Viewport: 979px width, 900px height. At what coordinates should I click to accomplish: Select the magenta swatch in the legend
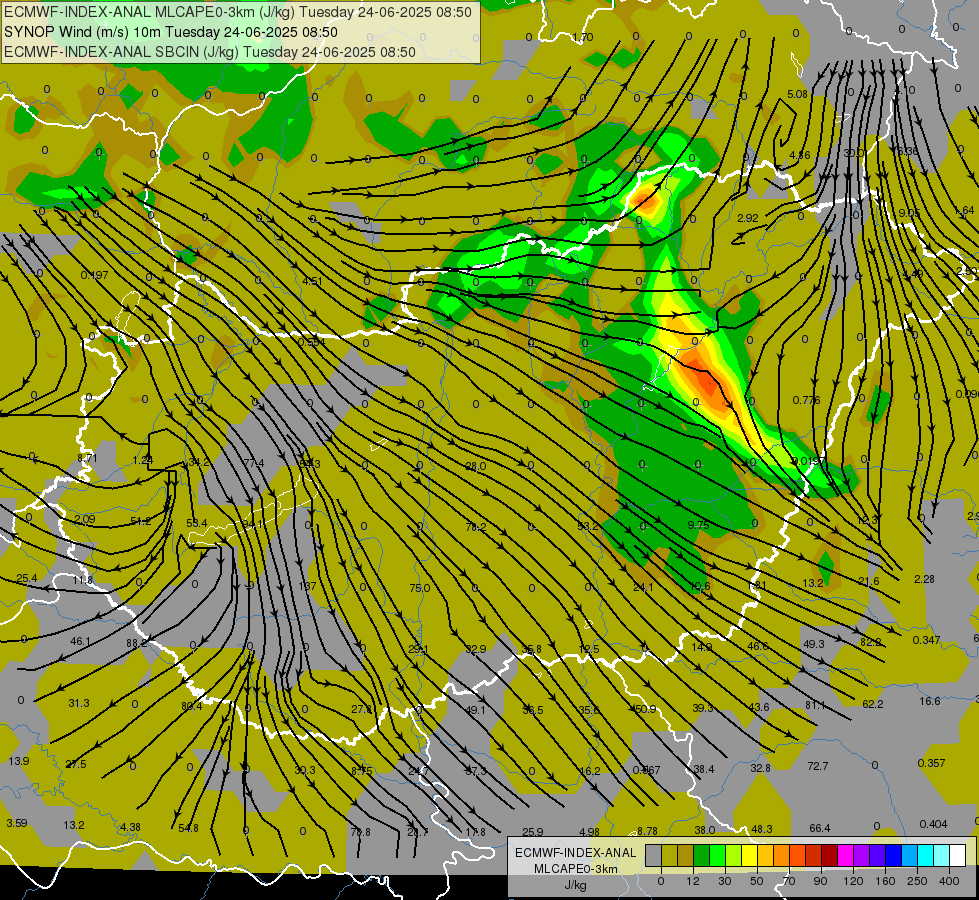coord(845,855)
